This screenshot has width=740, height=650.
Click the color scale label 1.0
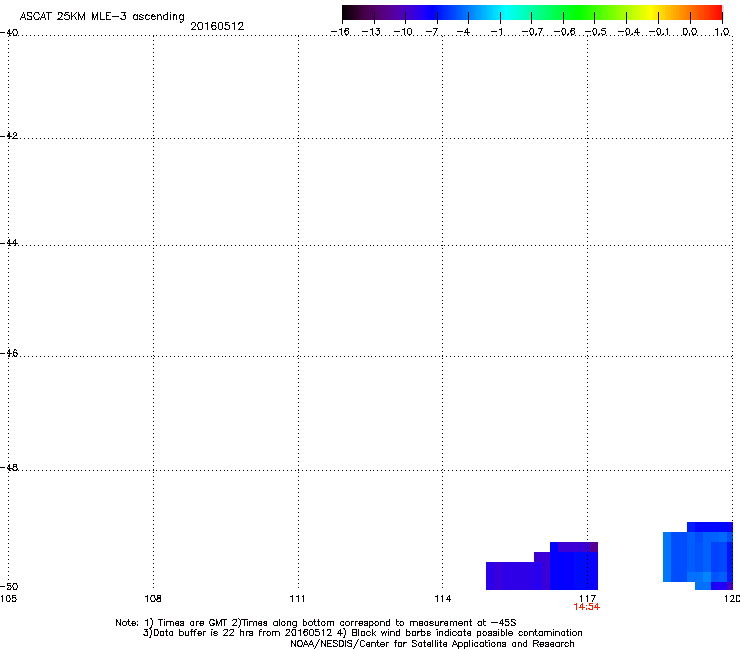722,32
